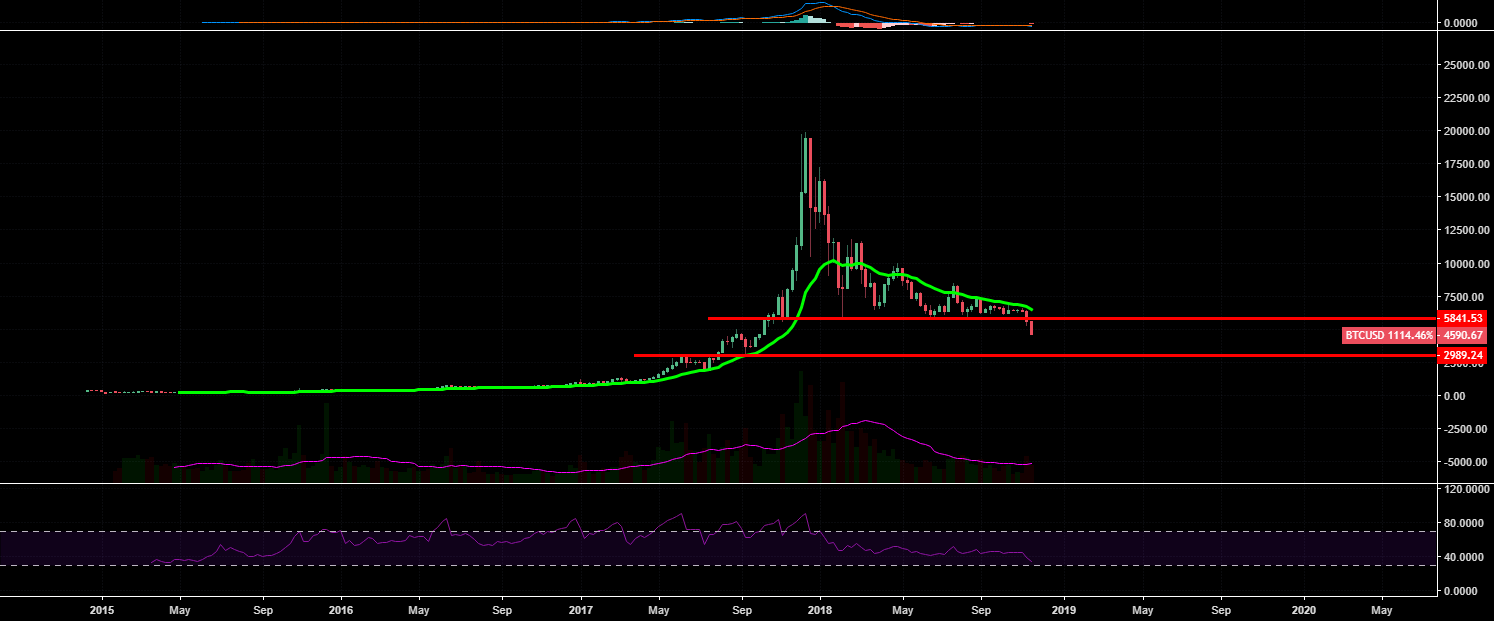This screenshot has height=621, width=1494.
Task: Click the 2989.24 price label on the axis
Action: point(1462,354)
